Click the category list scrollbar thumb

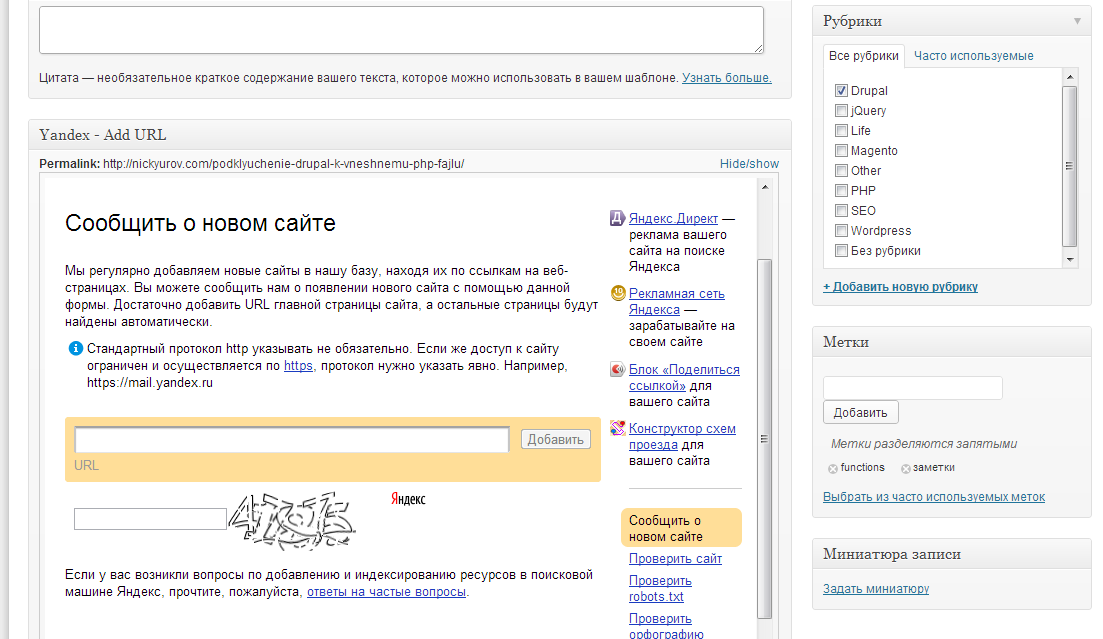coord(1070,167)
